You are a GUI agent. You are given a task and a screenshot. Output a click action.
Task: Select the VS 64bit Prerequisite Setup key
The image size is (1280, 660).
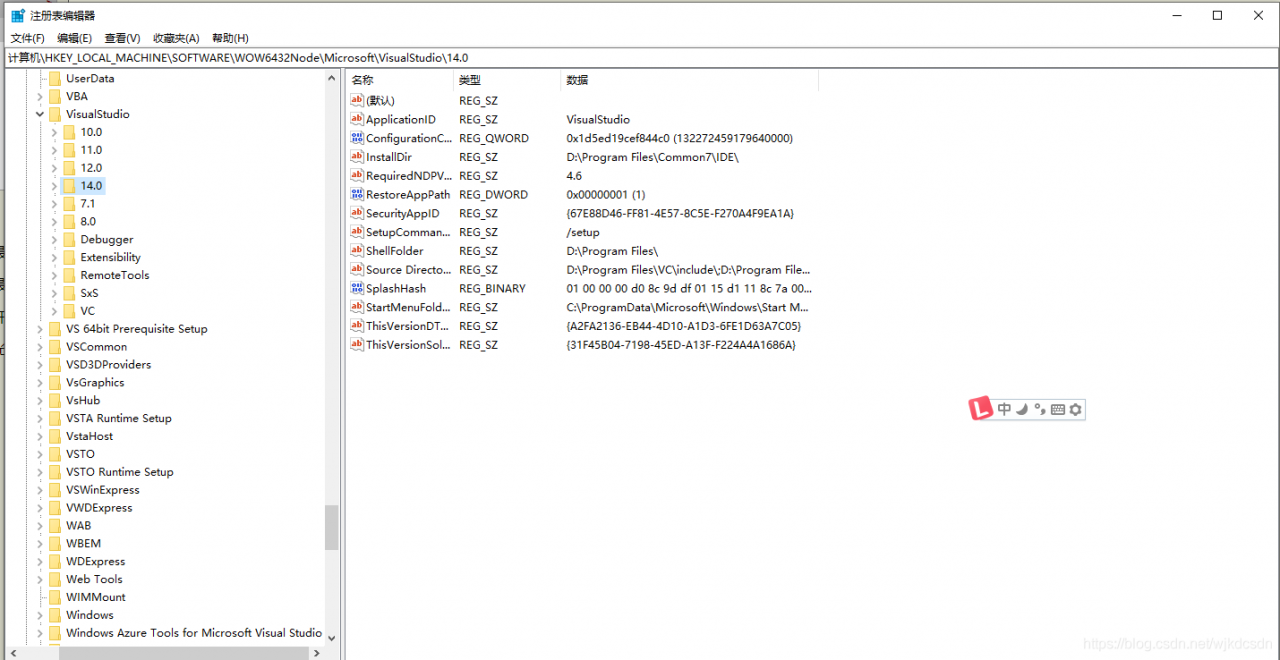(137, 329)
